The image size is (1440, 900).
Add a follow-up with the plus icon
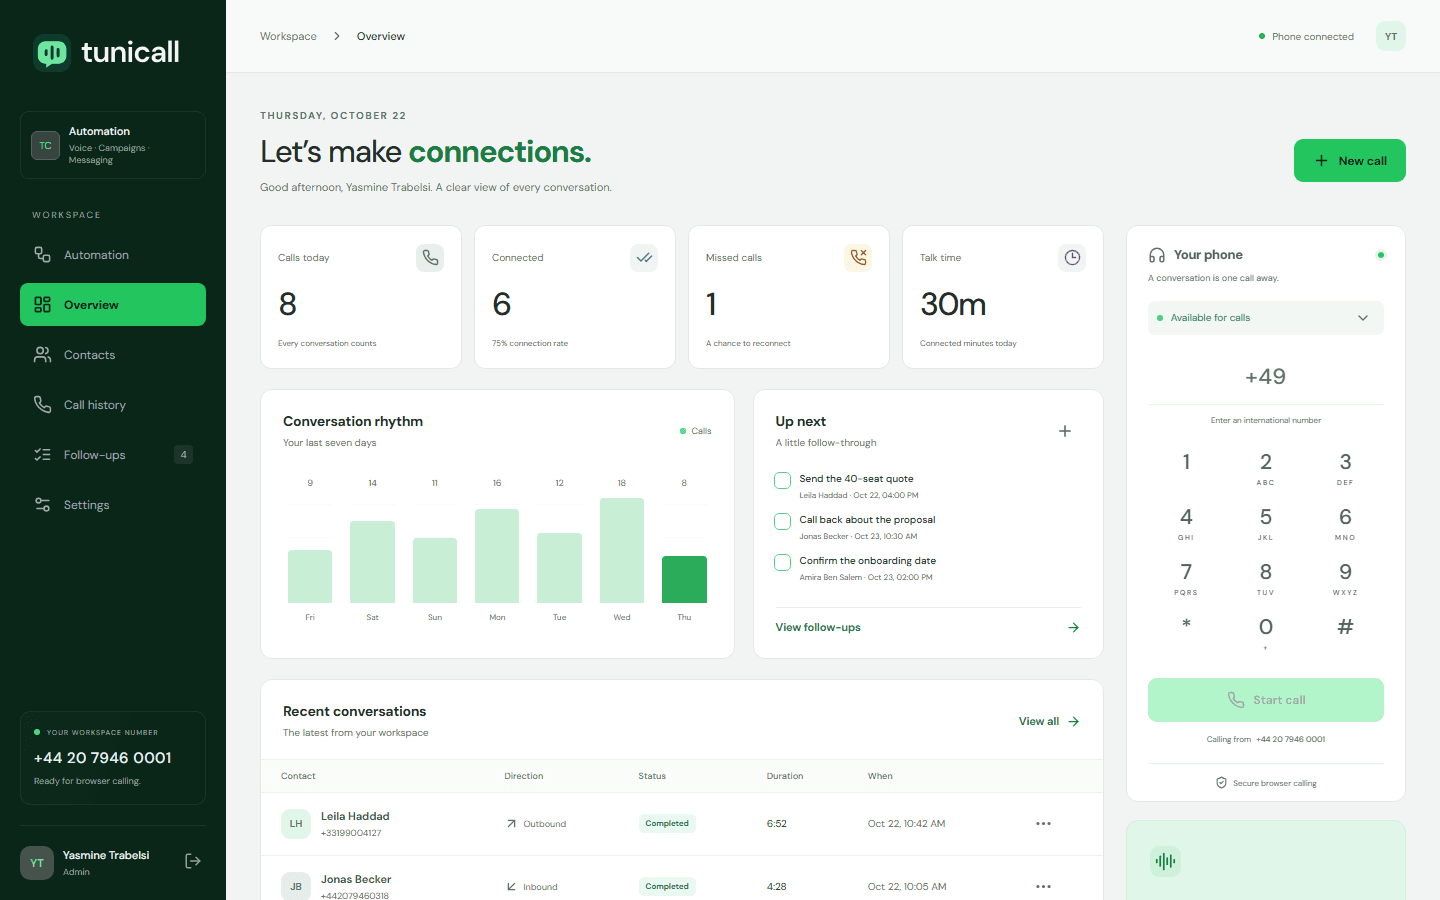click(x=1065, y=431)
